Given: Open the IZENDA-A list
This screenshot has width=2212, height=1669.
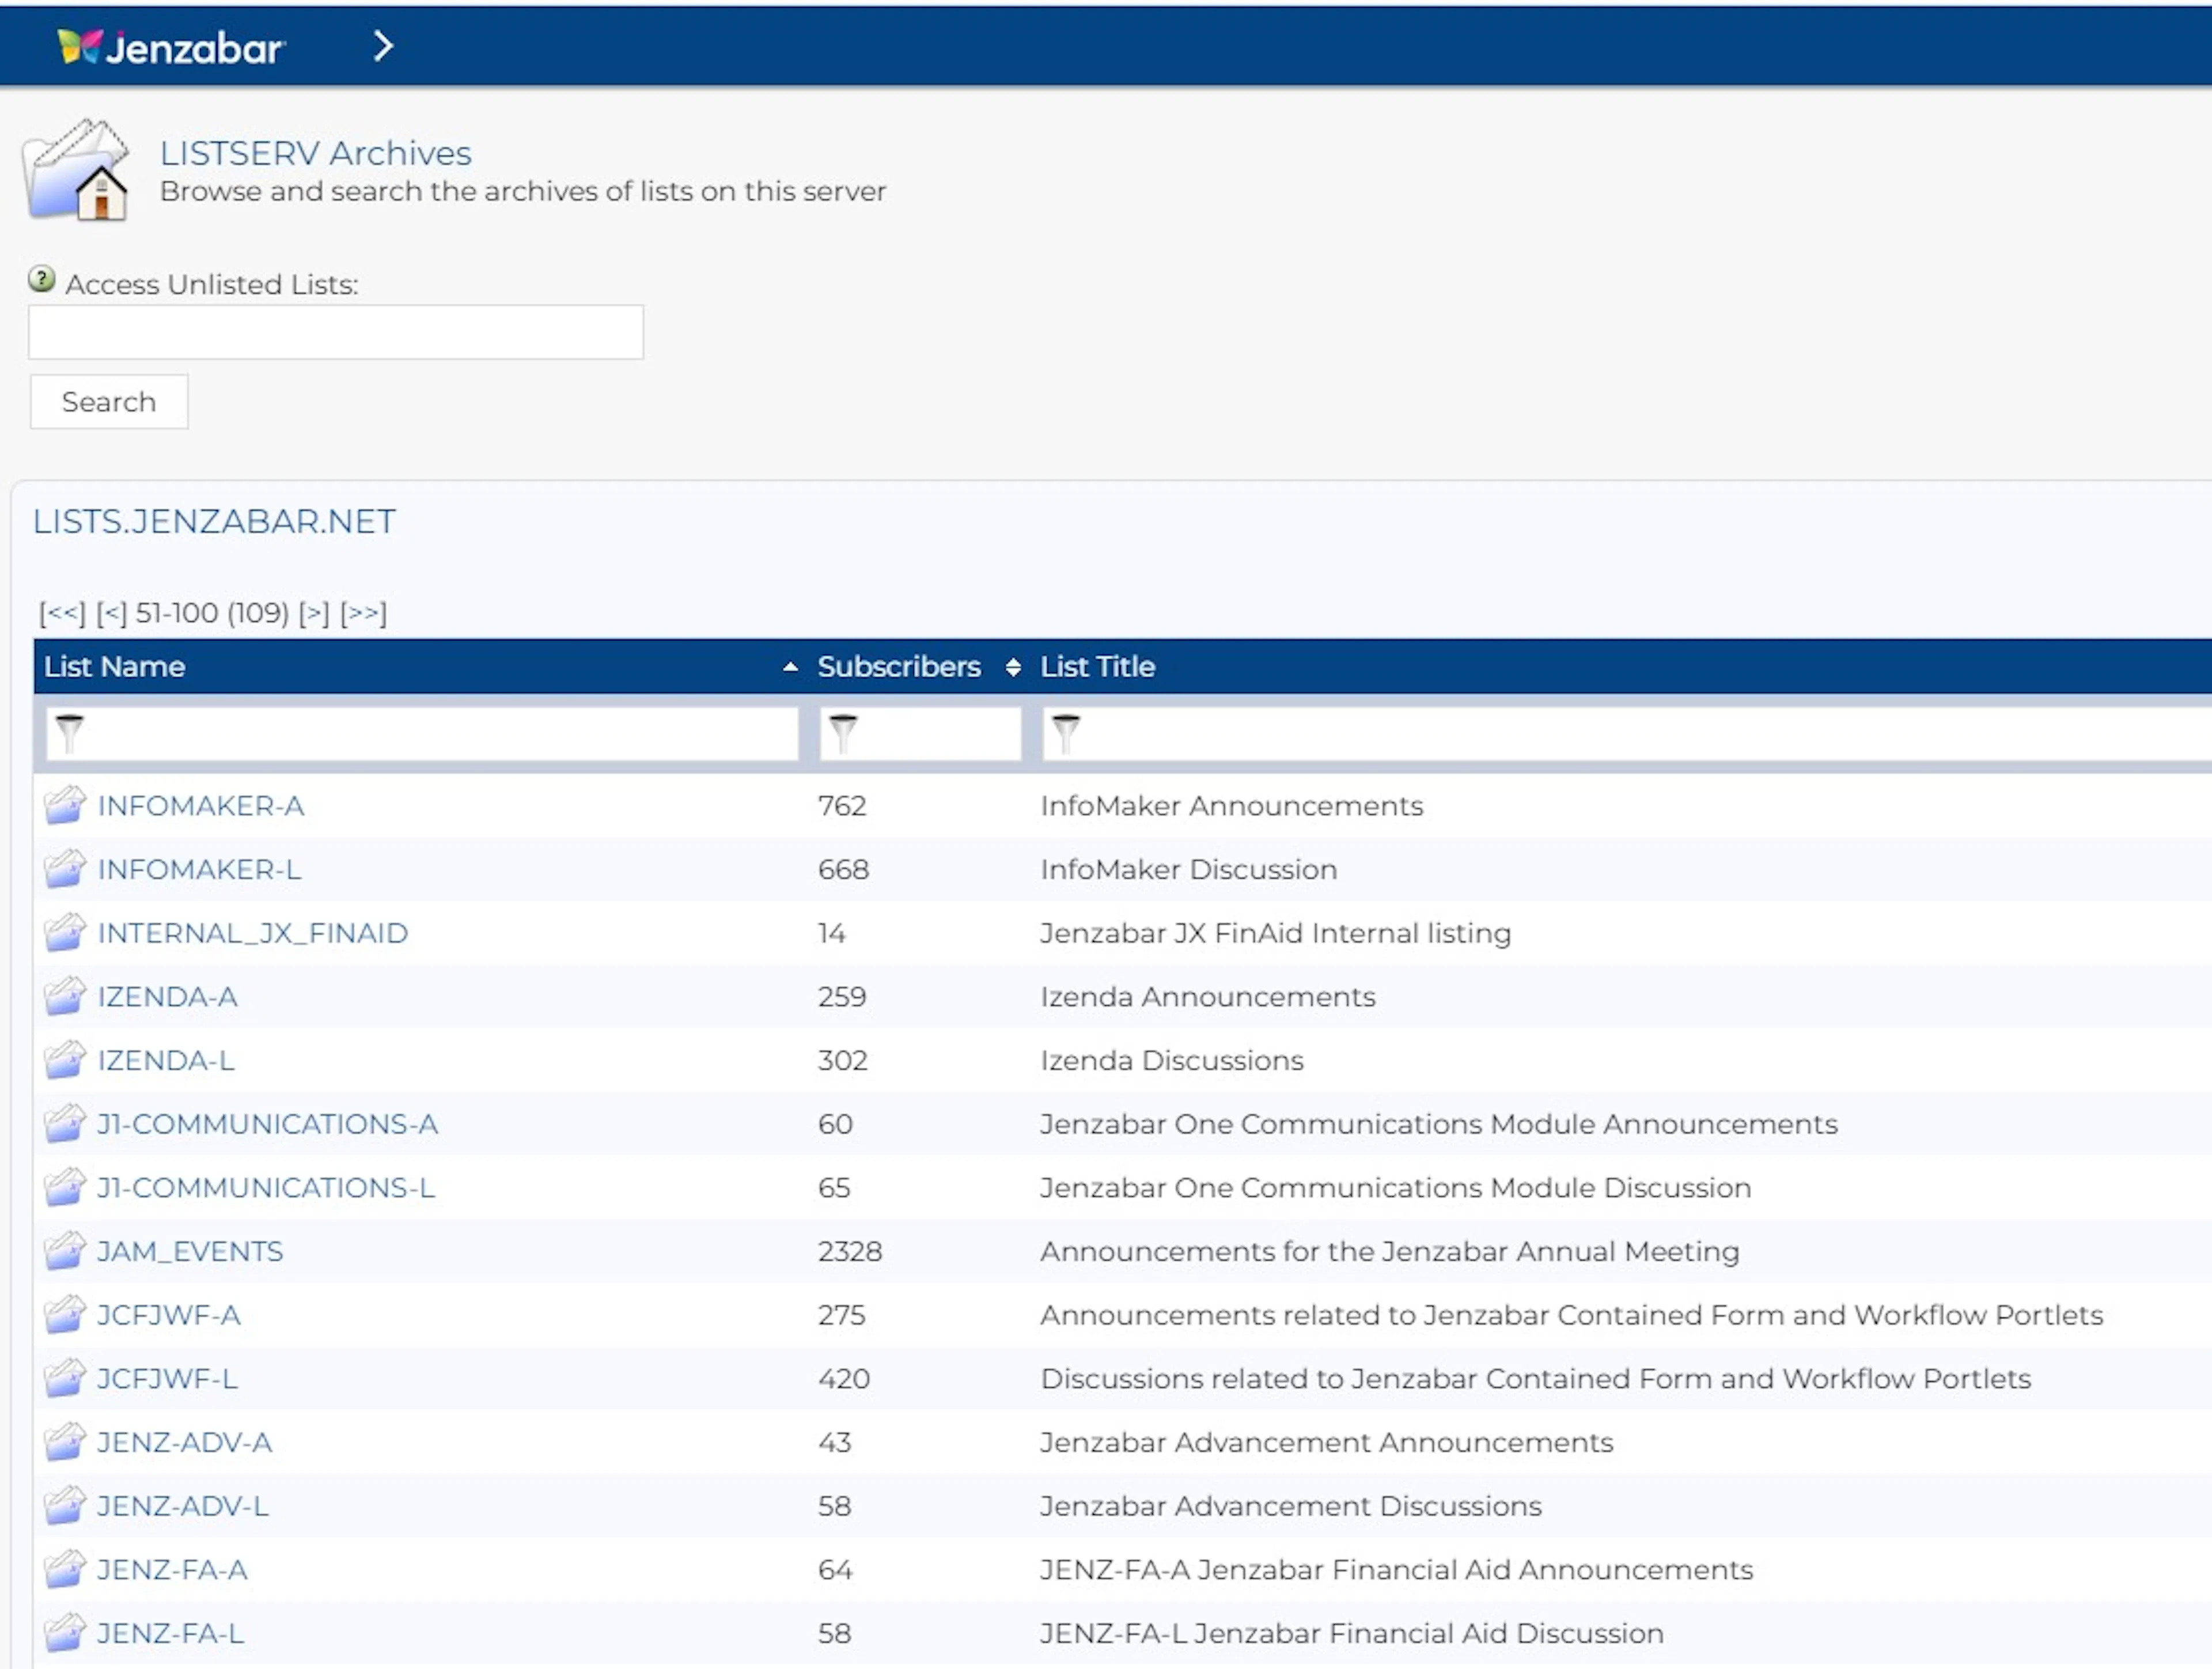Looking at the screenshot, I should pyautogui.click(x=168, y=997).
